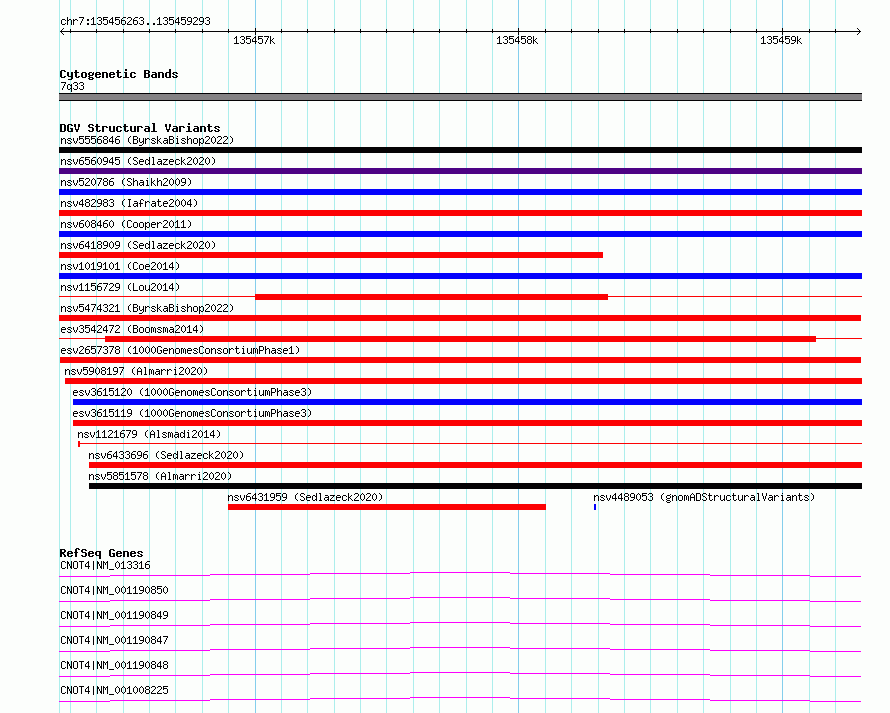Open the nsv5474321 (ByrskaBishop2022) label
The width and height of the screenshot is (890, 713).
coord(147,308)
